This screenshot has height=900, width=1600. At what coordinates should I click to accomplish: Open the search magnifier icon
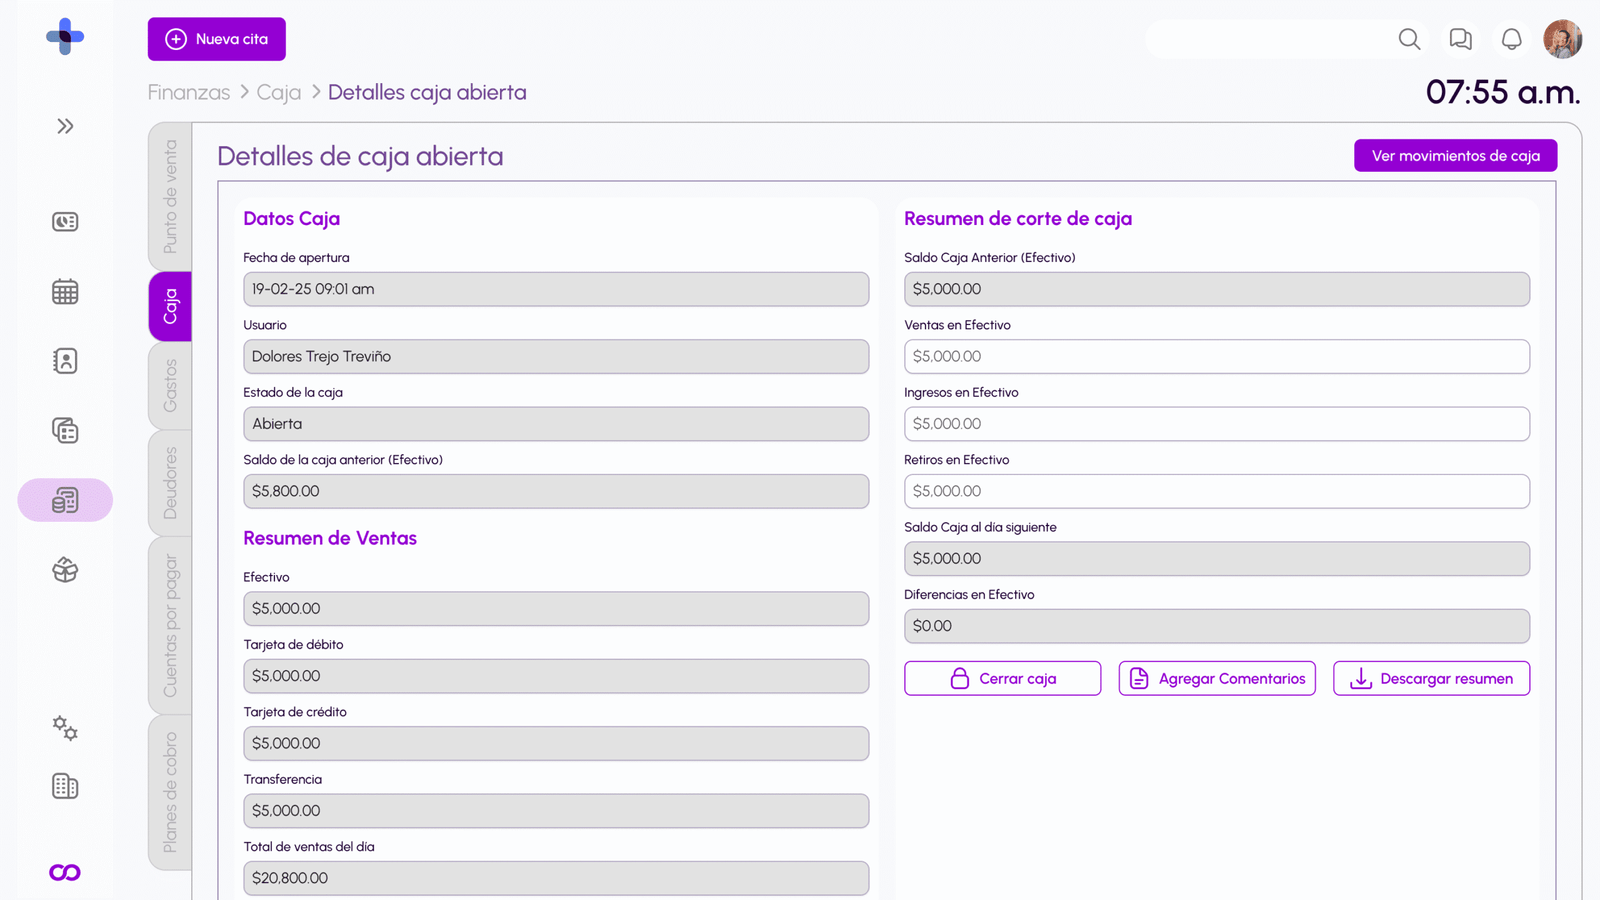point(1409,39)
